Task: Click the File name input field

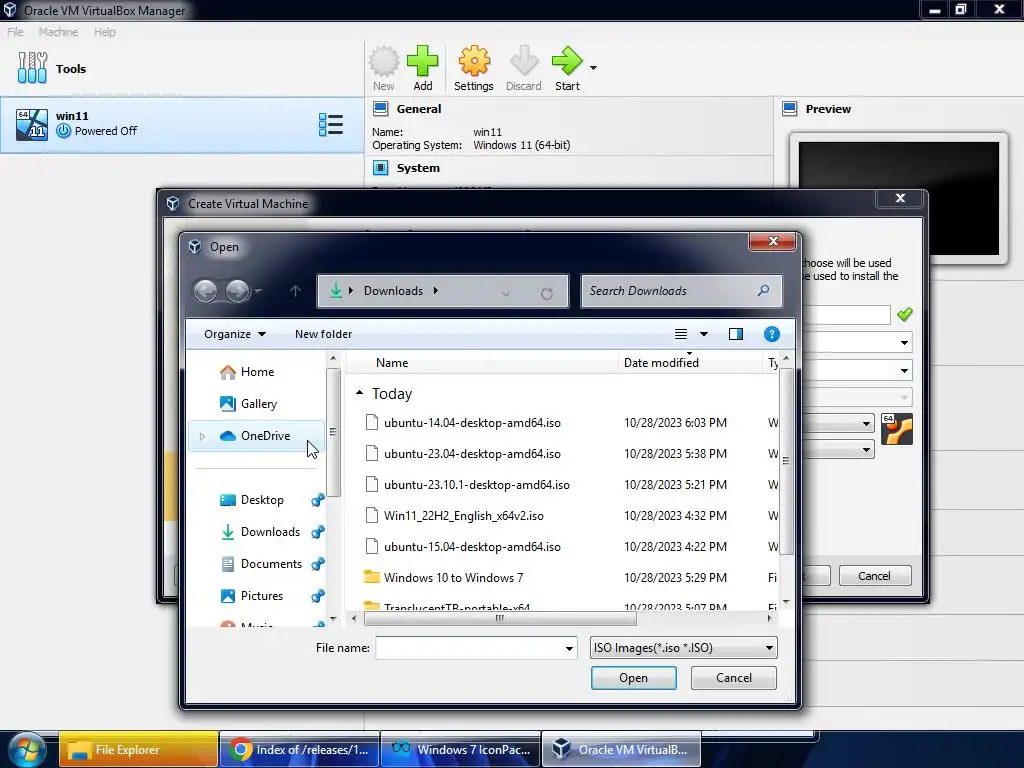Action: (x=469, y=648)
